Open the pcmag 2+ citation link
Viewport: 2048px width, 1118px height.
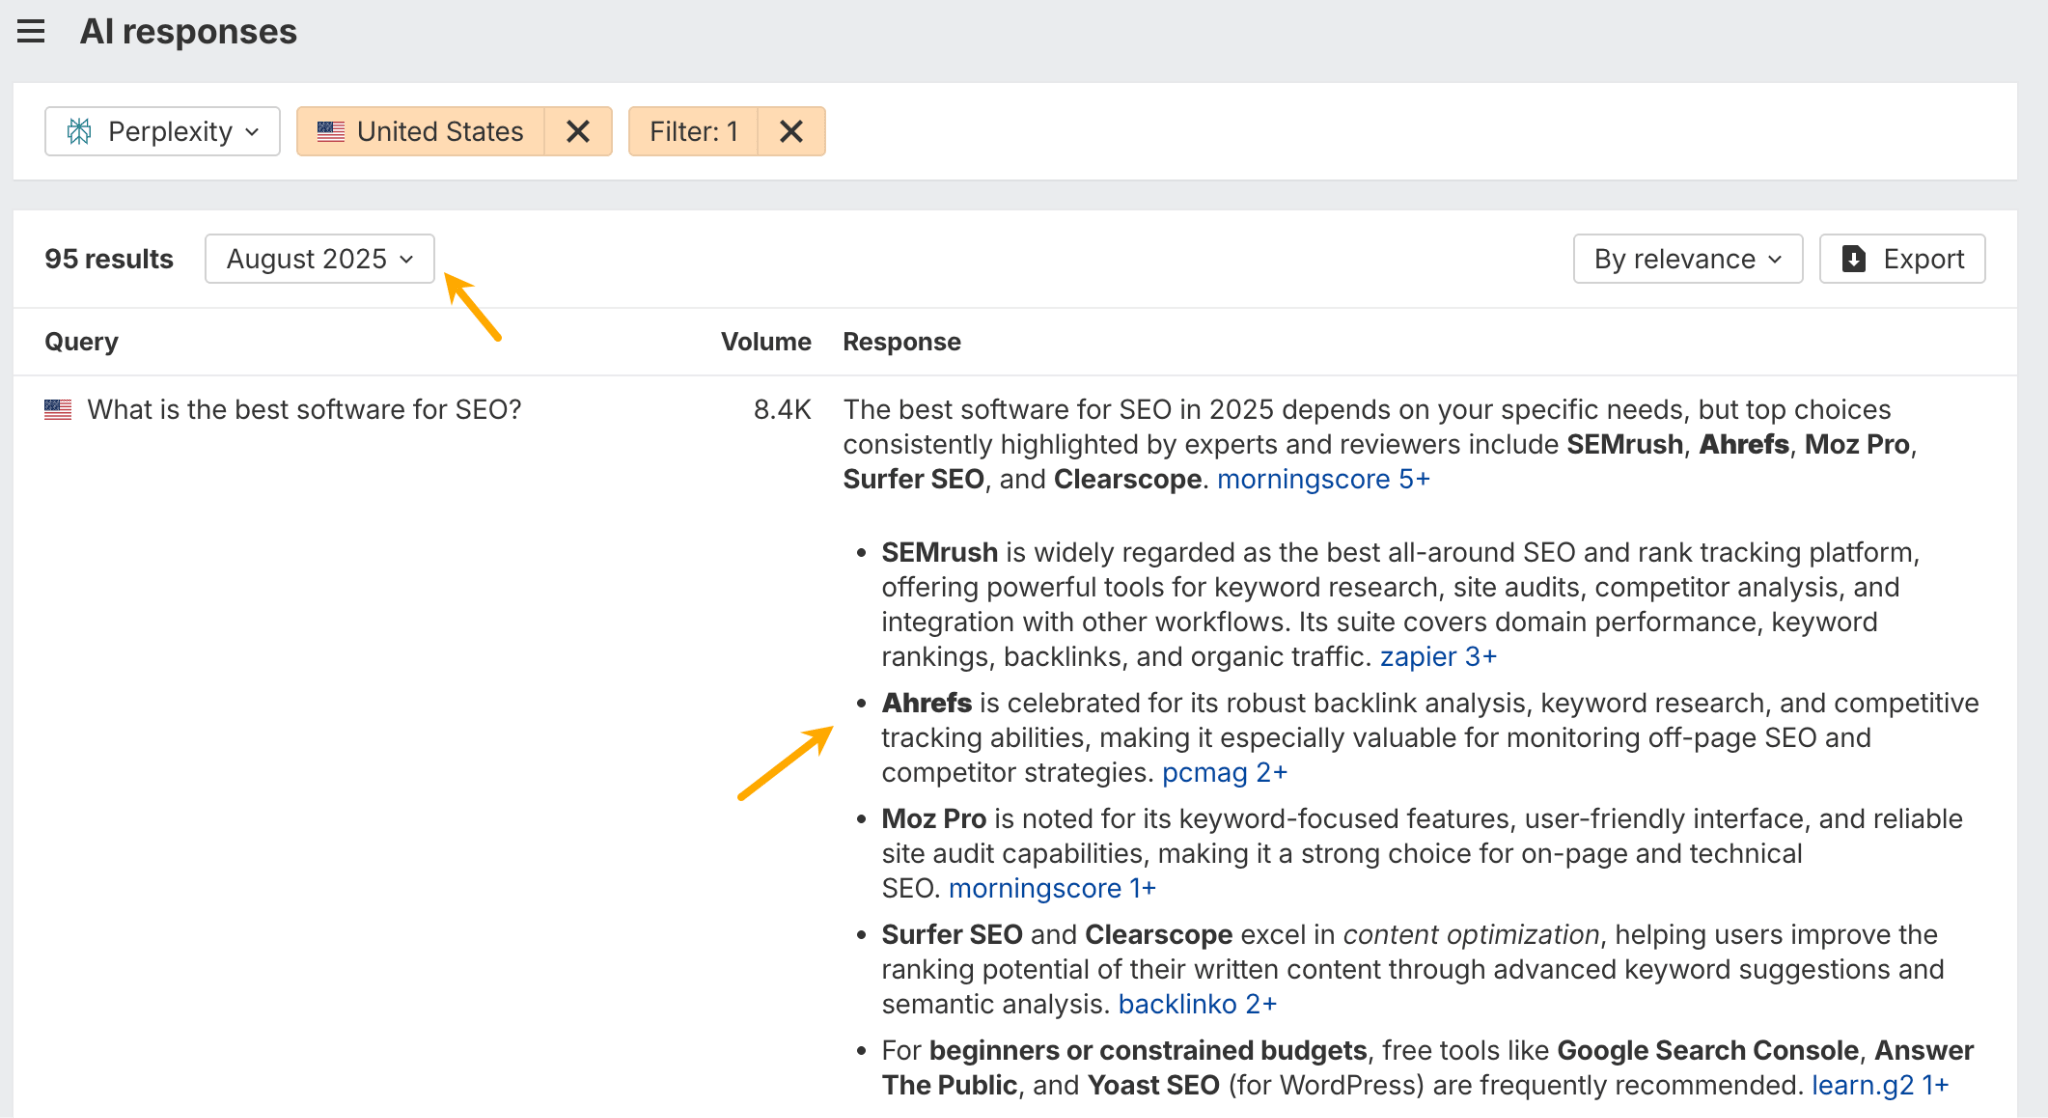pyautogui.click(x=1224, y=772)
